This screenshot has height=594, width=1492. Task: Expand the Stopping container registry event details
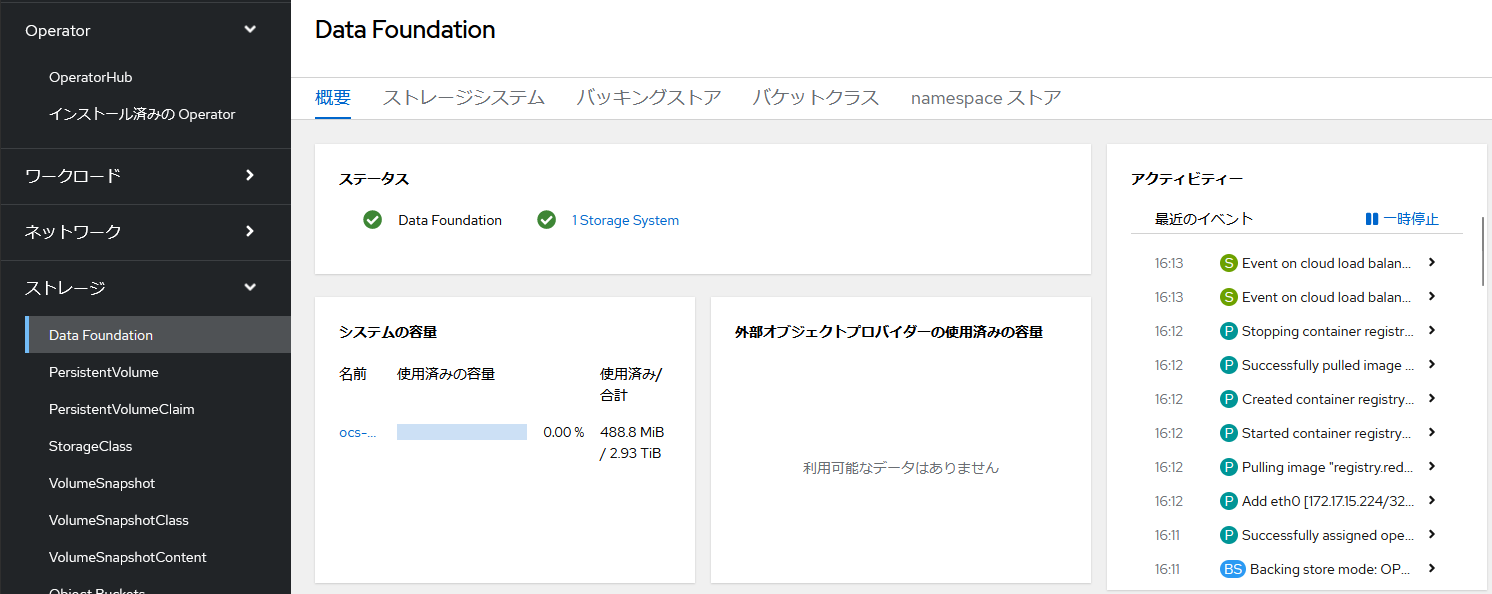pyautogui.click(x=1432, y=330)
